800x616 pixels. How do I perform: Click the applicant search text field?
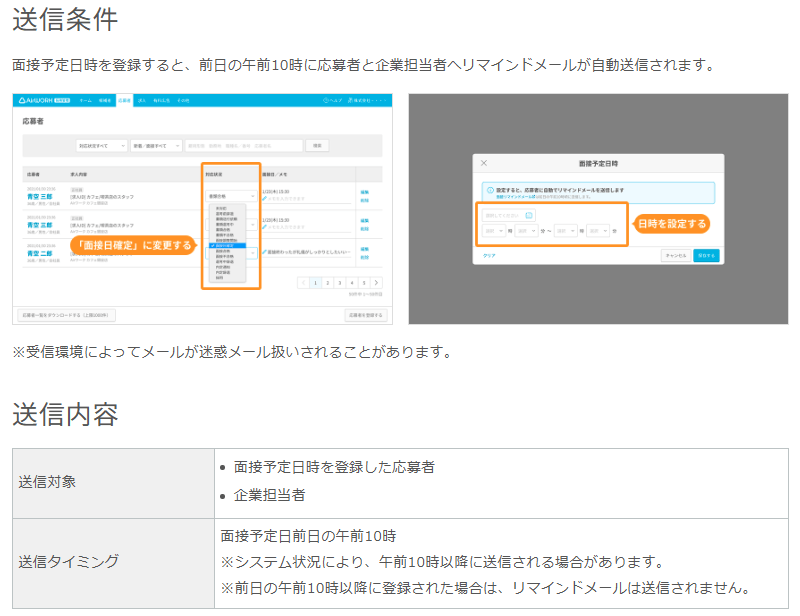[244, 146]
